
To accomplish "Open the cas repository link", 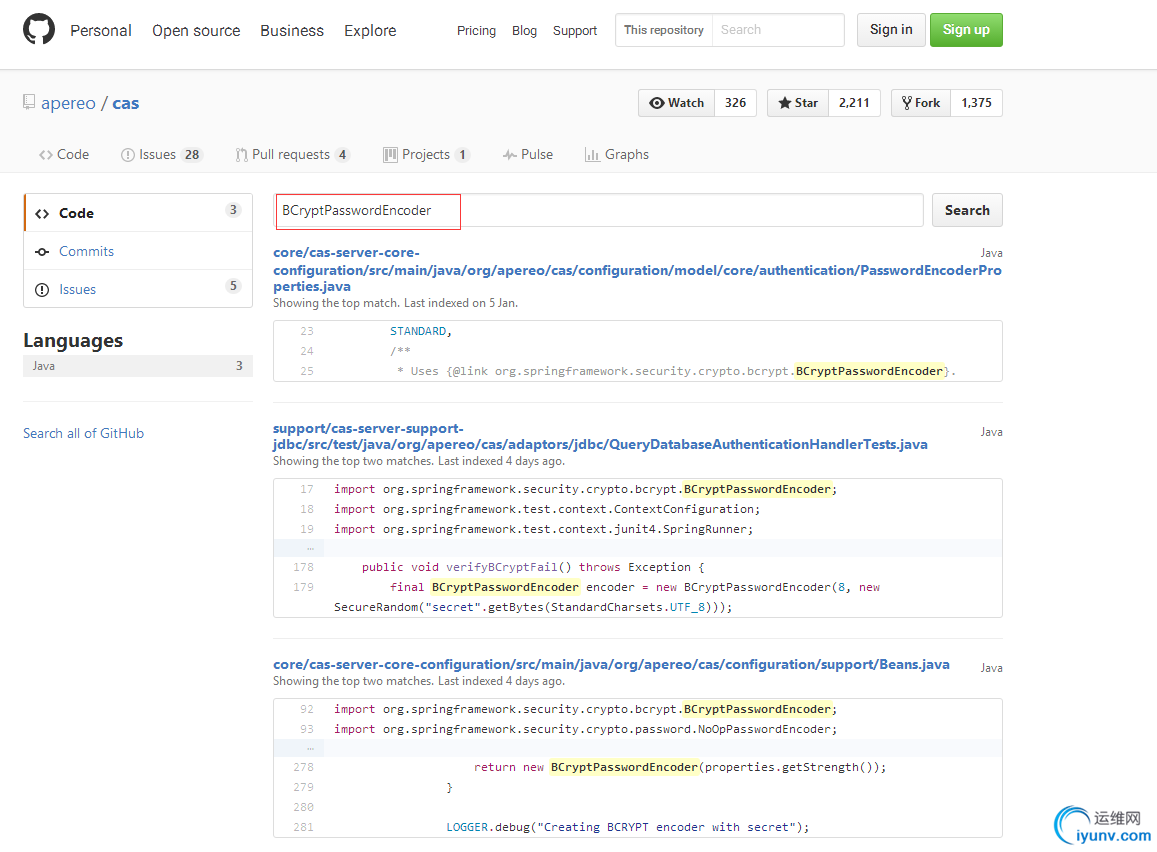I will [x=125, y=103].
